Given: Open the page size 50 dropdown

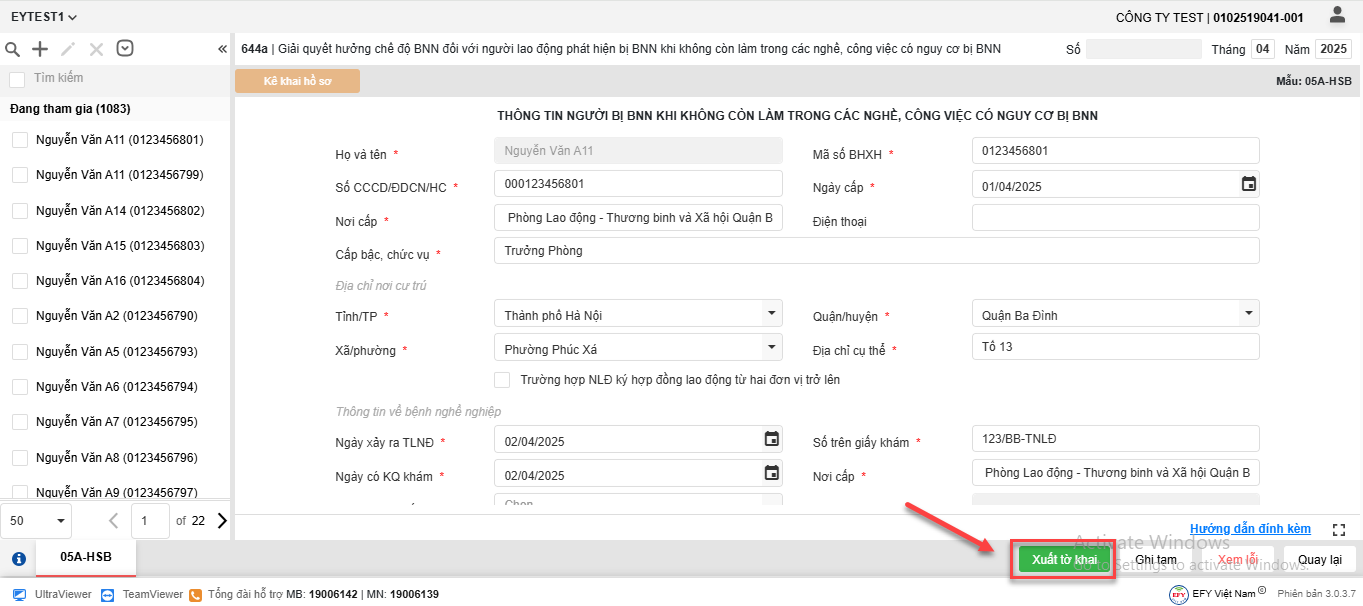Looking at the screenshot, I should (x=60, y=521).
